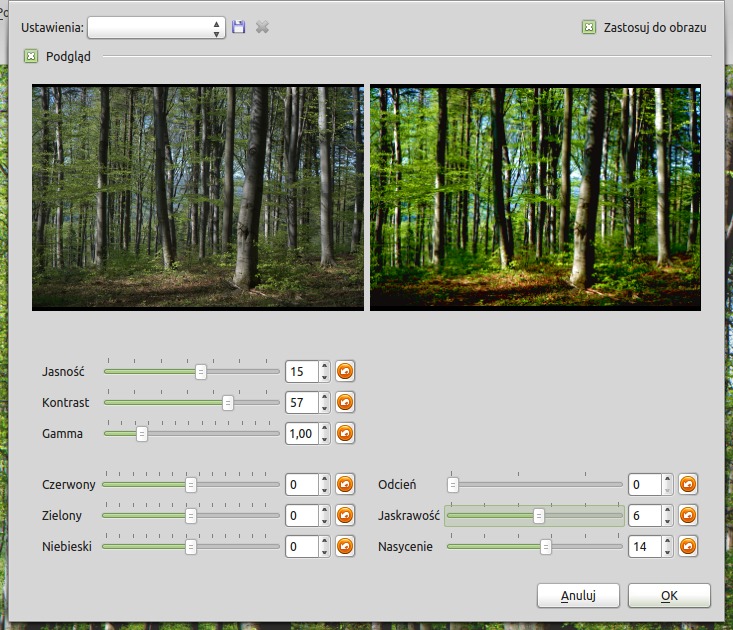This screenshot has width=733, height=630.
Task: Increase Jasność value with up arrow
Action: click(324, 366)
